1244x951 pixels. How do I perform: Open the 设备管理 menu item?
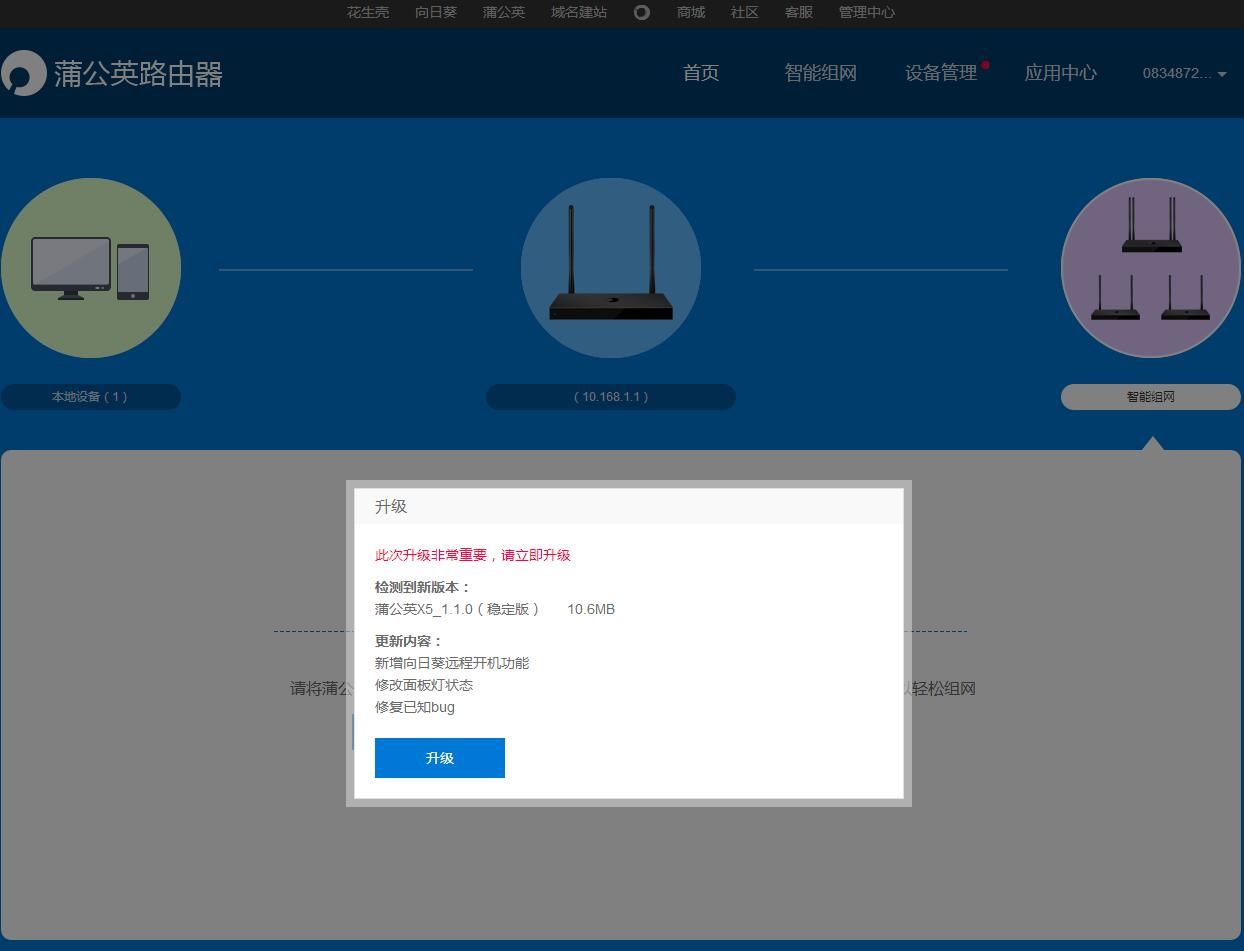[941, 73]
